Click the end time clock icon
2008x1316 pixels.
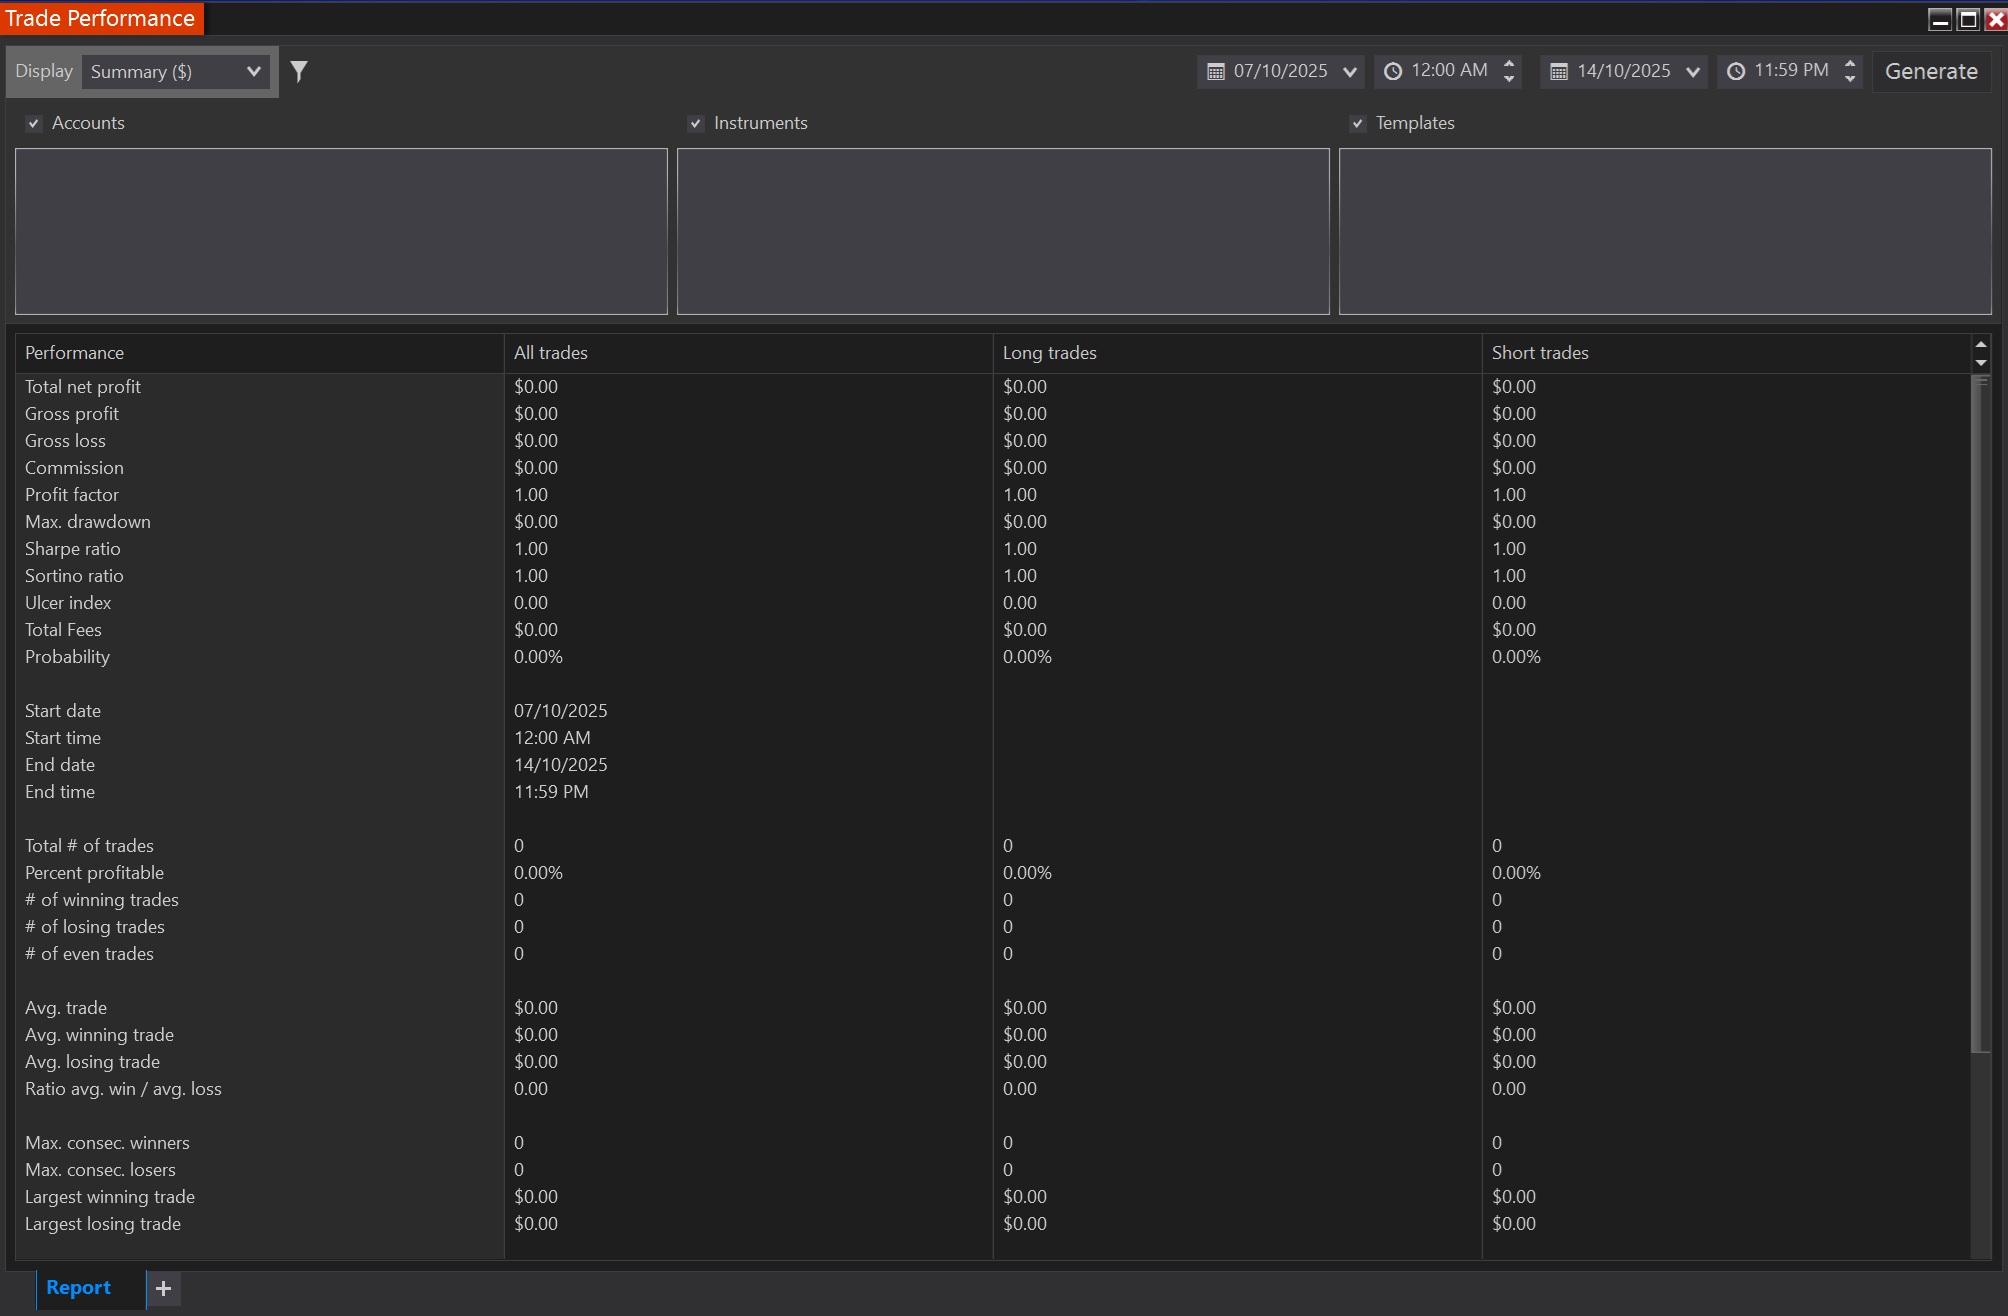1736,71
